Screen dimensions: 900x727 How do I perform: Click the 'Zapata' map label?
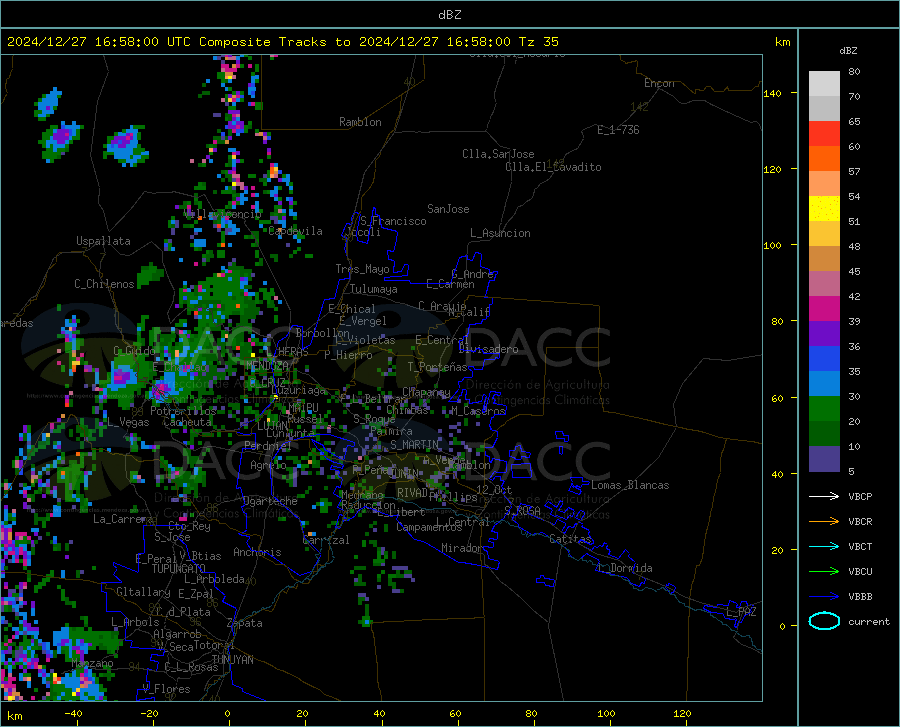click(x=245, y=623)
